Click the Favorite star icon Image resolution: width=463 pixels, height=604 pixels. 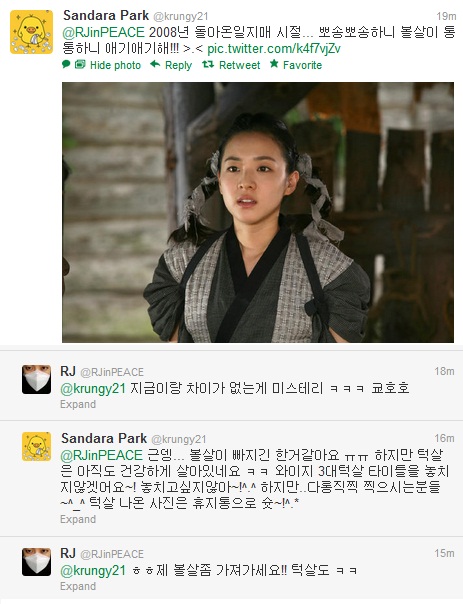coord(274,64)
